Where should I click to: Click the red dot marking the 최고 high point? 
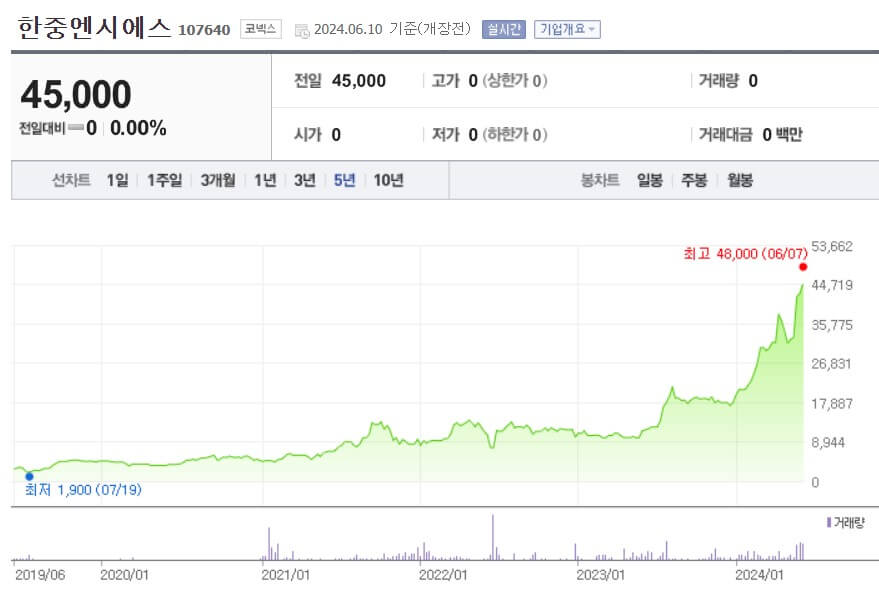click(801, 268)
